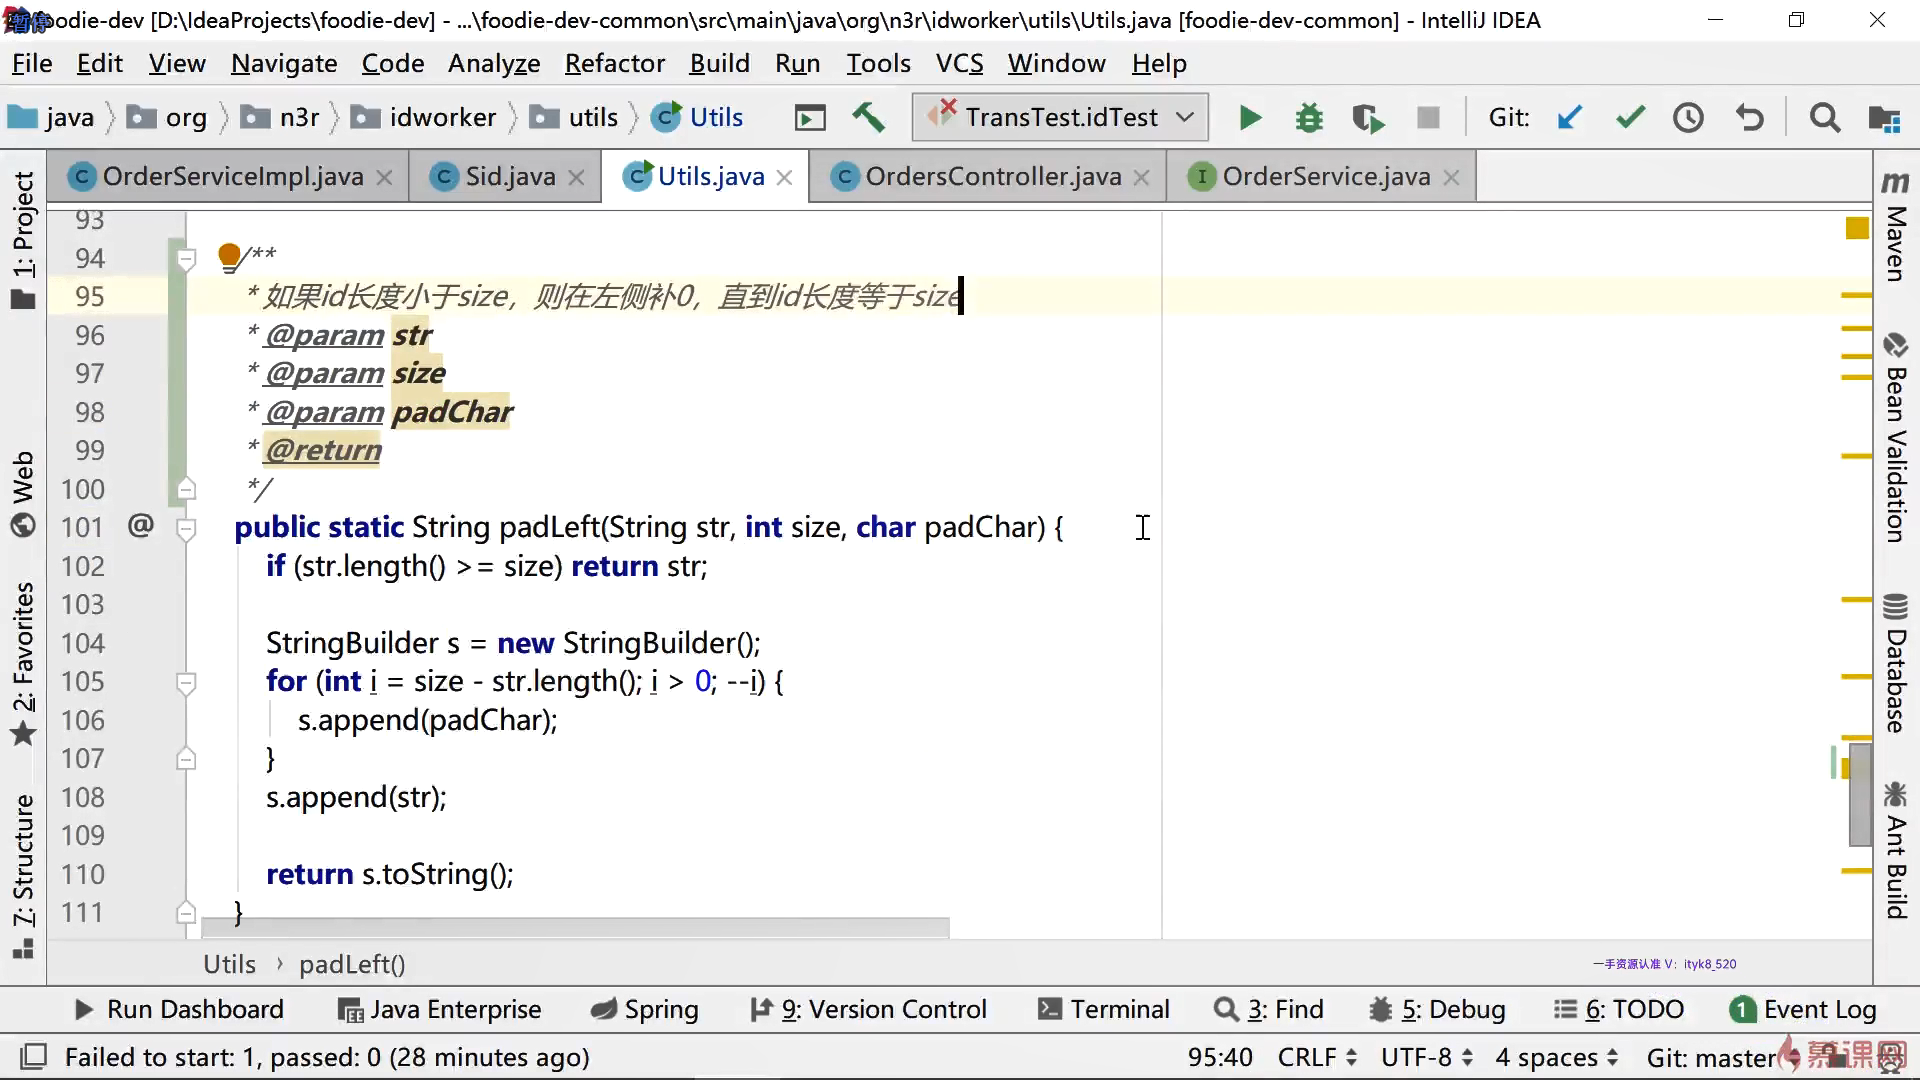Click the green Run button
Screen dimensions: 1920x1080
[x=1249, y=118]
